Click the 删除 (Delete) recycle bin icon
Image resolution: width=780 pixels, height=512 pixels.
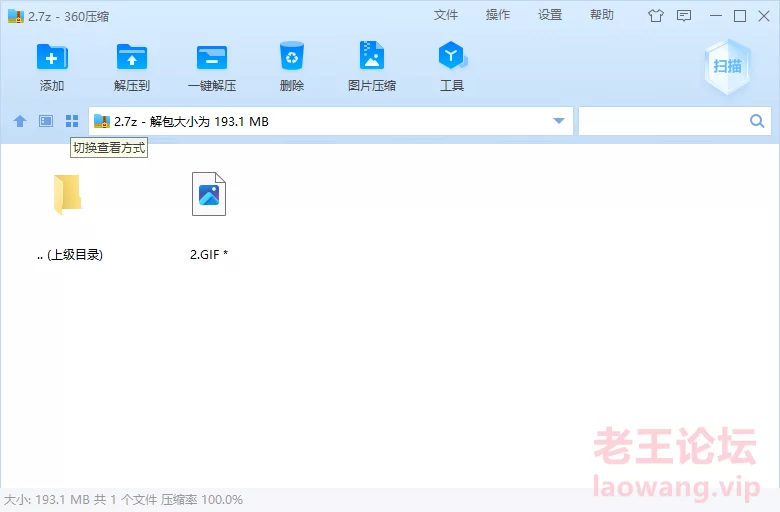point(292,56)
